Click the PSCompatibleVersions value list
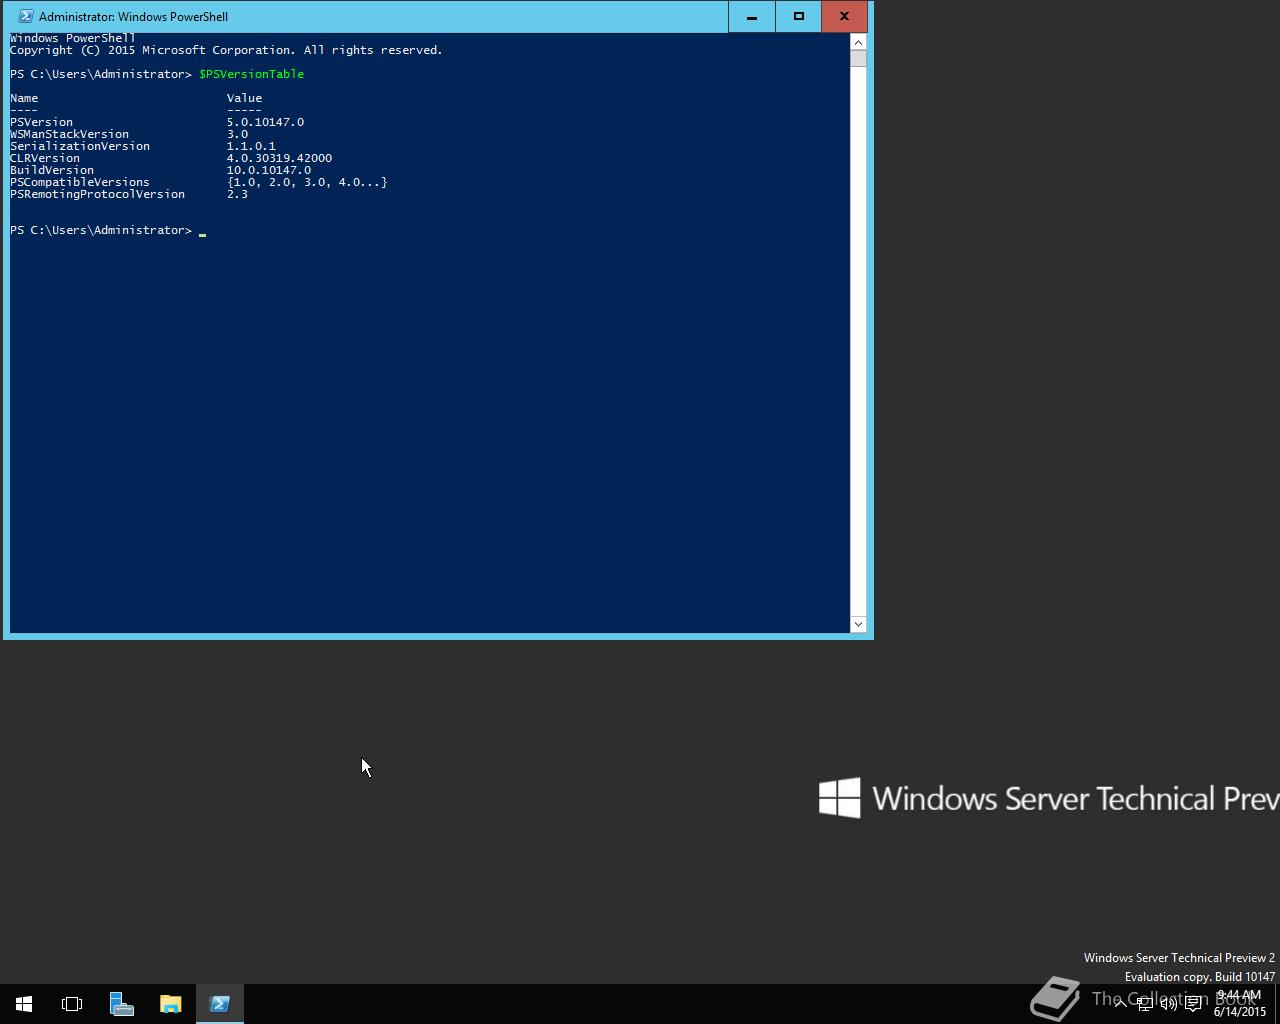 click(306, 182)
